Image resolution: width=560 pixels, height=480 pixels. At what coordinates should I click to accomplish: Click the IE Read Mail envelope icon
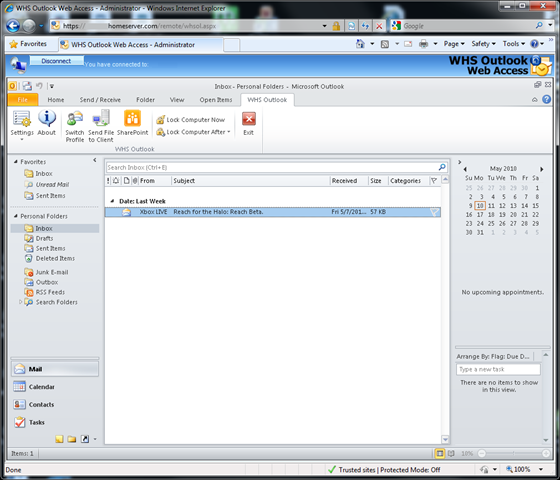point(408,44)
